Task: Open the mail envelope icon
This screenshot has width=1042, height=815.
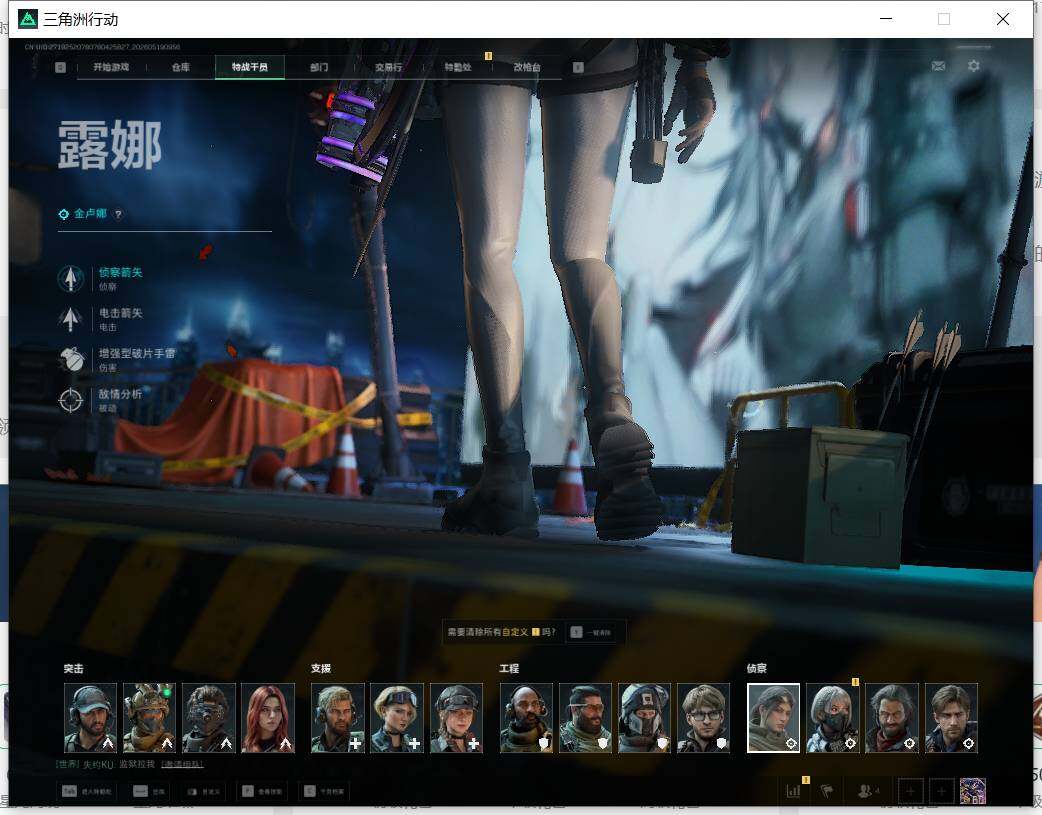Action: [938, 66]
